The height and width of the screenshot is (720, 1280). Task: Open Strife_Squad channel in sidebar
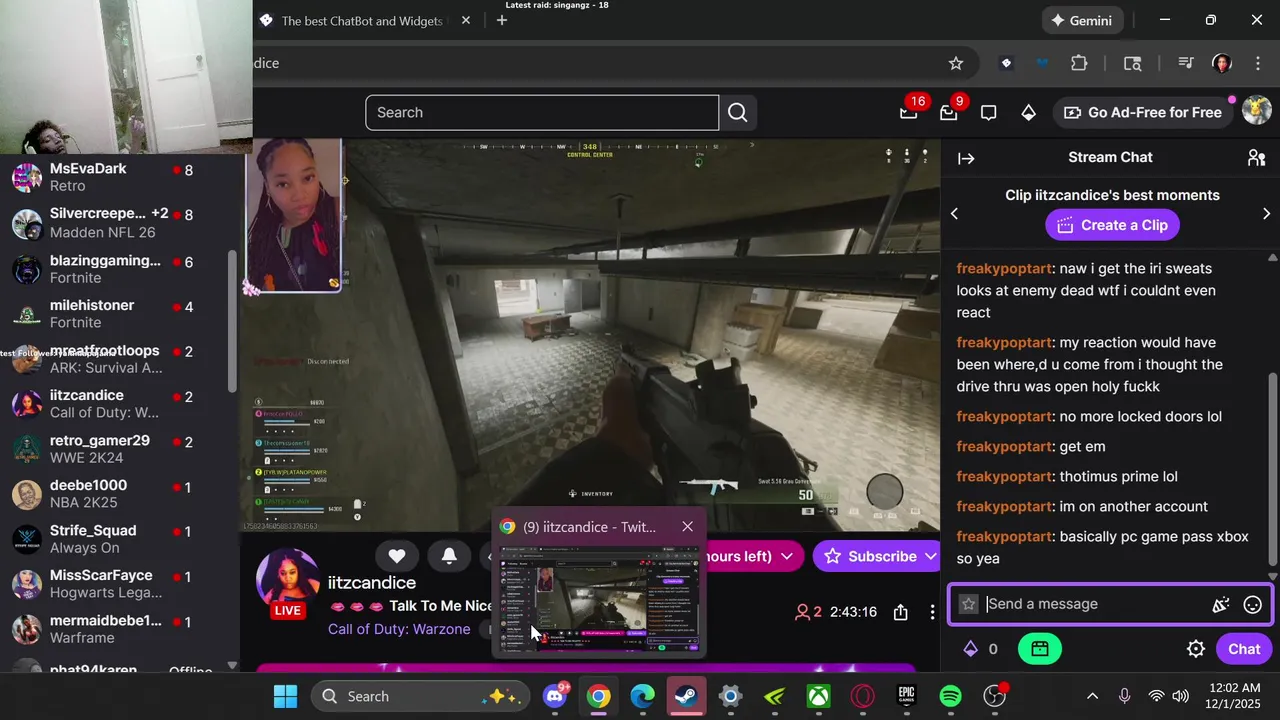(120, 539)
